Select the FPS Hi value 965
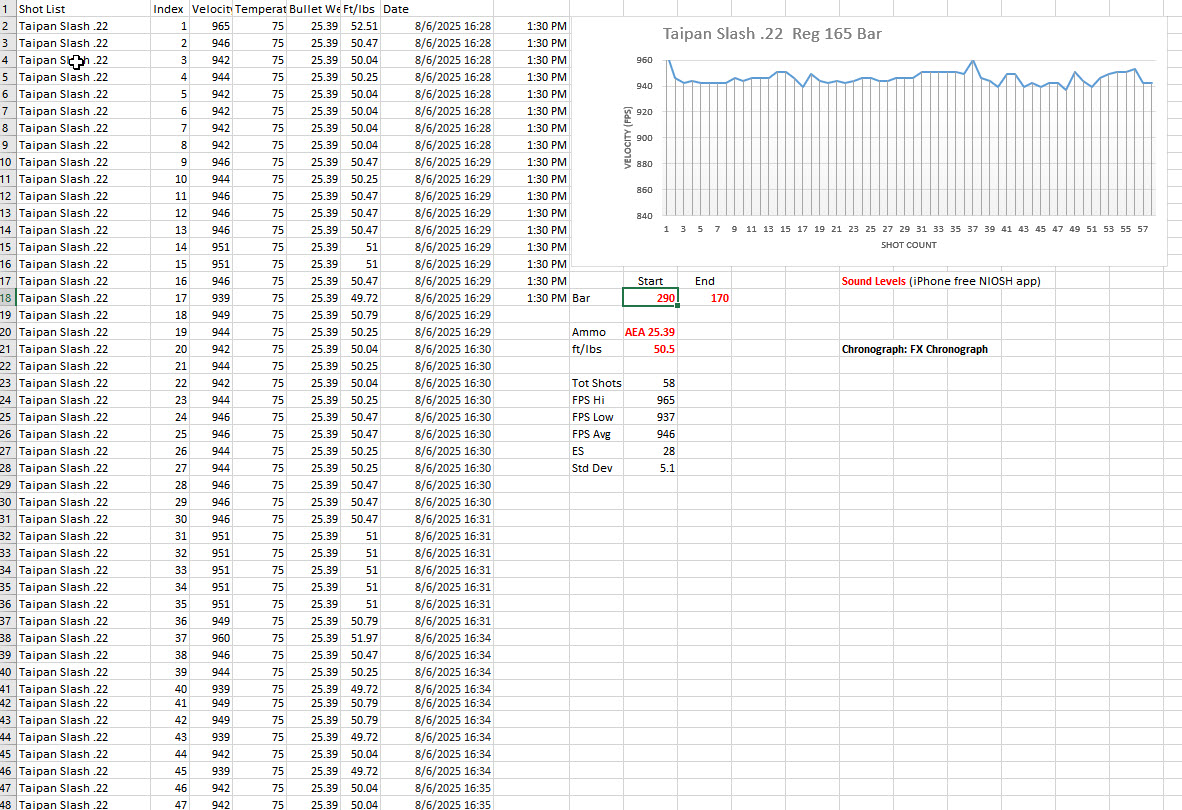The height and width of the screenshot is (810, 1182). pos(651,400)
